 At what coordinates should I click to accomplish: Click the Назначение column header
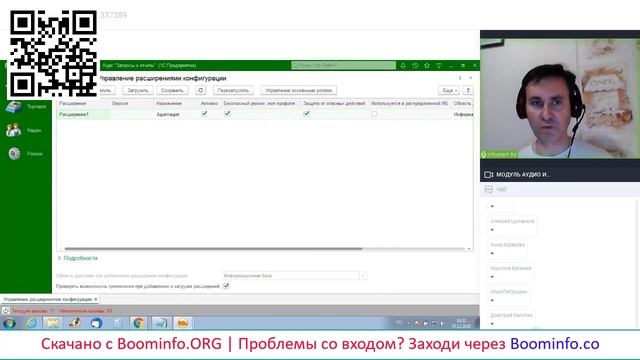pyautogui.click(x=176, y=104)
